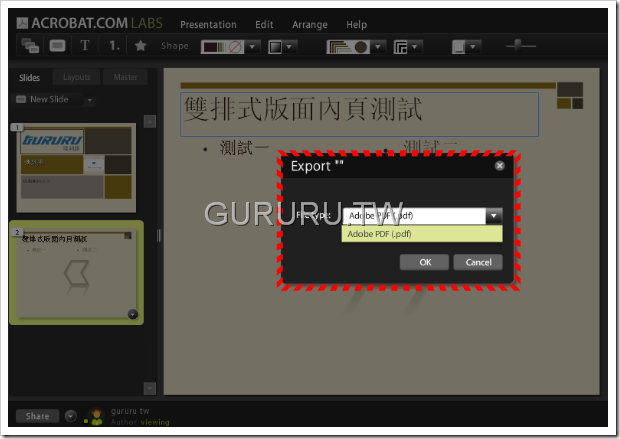Select slide 2 thumbnail
Screen dimensions: 620x439
76,273
